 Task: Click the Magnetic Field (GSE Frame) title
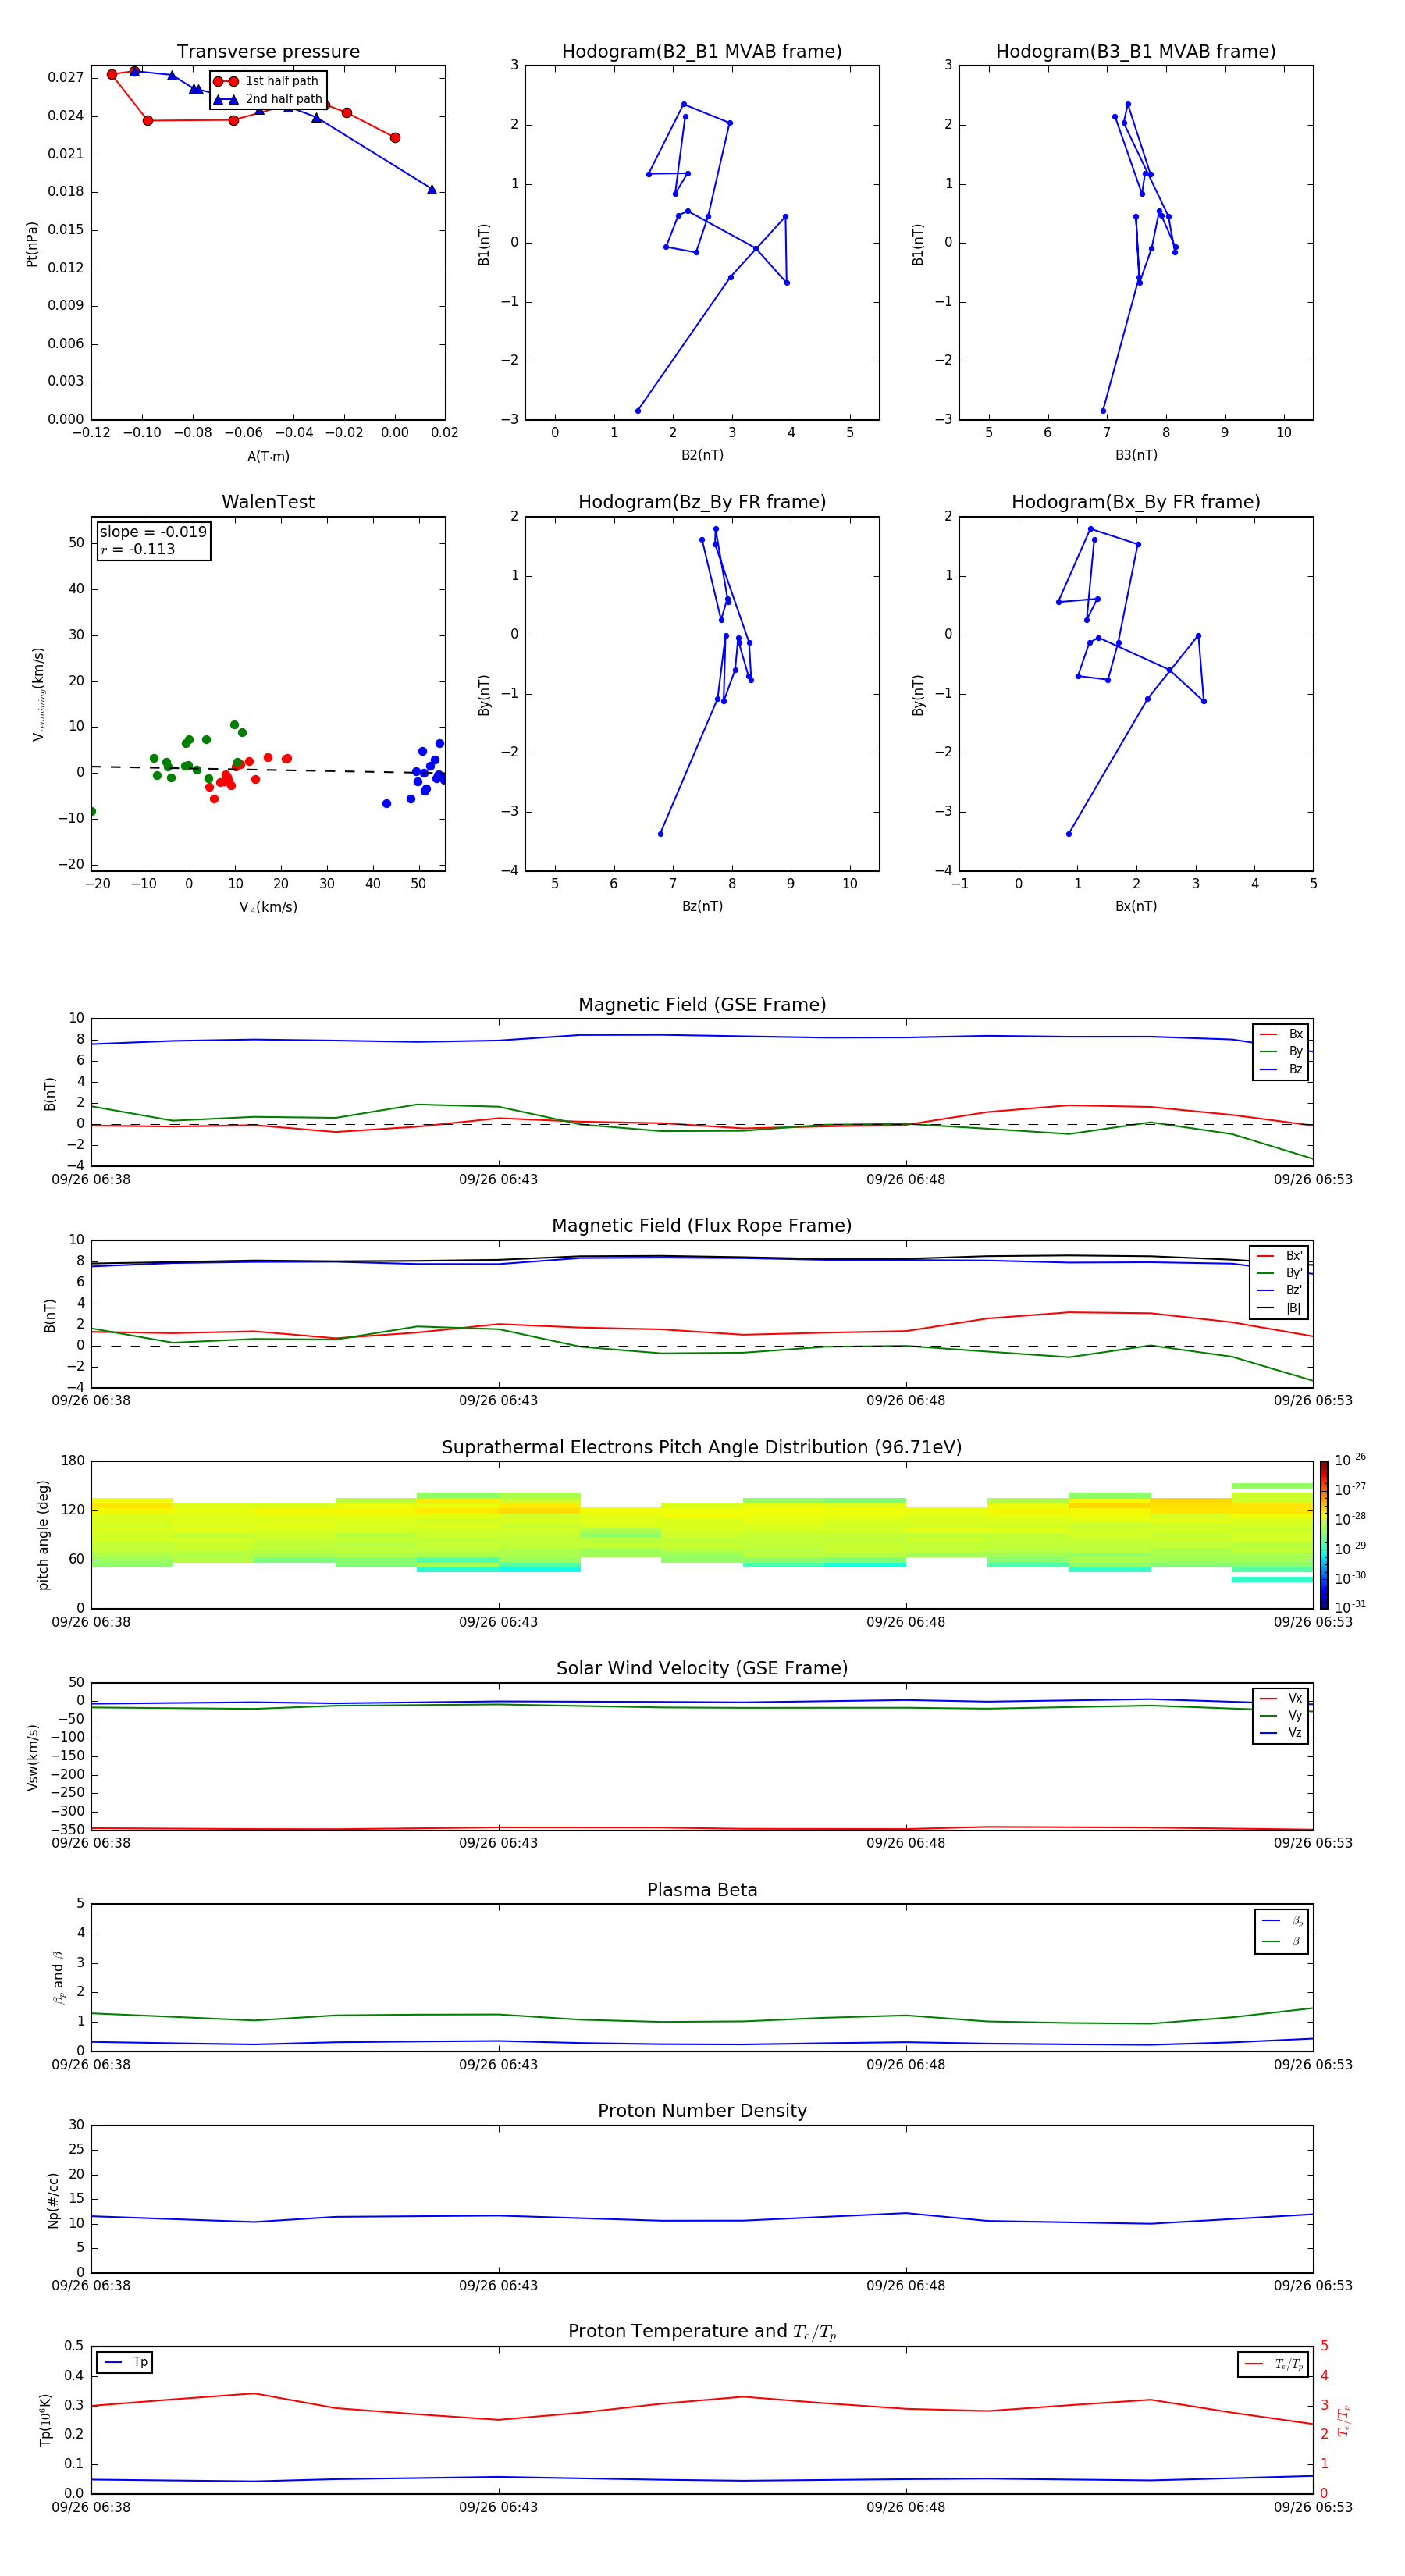click(x=702, y=1005)
